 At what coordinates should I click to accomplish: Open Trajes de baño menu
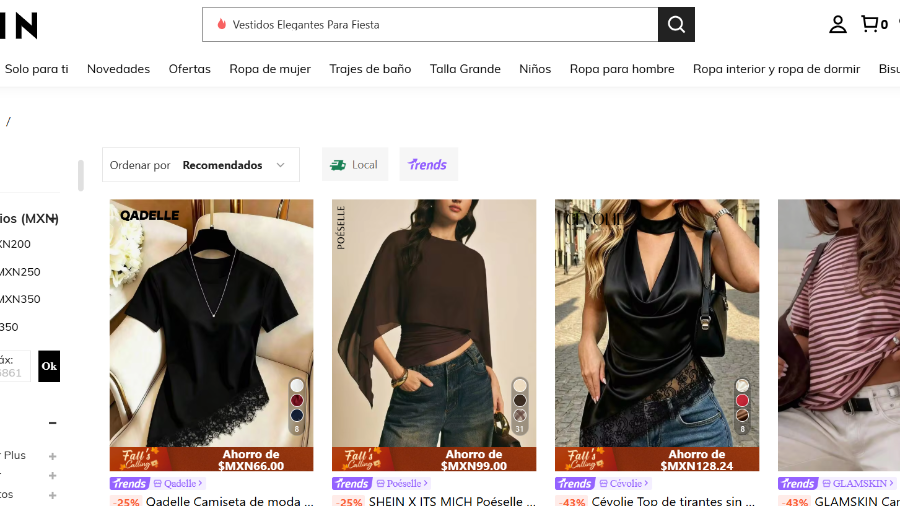pos(370,69)
